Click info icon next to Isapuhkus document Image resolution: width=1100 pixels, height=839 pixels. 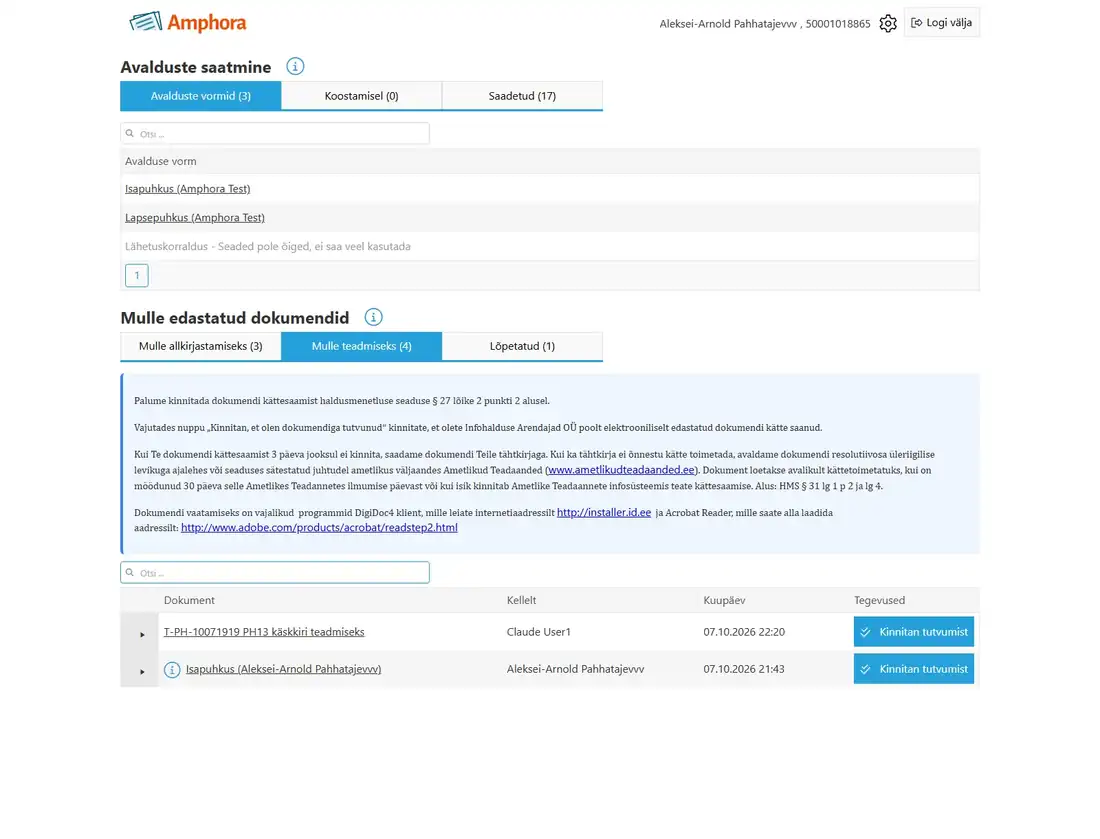click(x=172, y=669)
